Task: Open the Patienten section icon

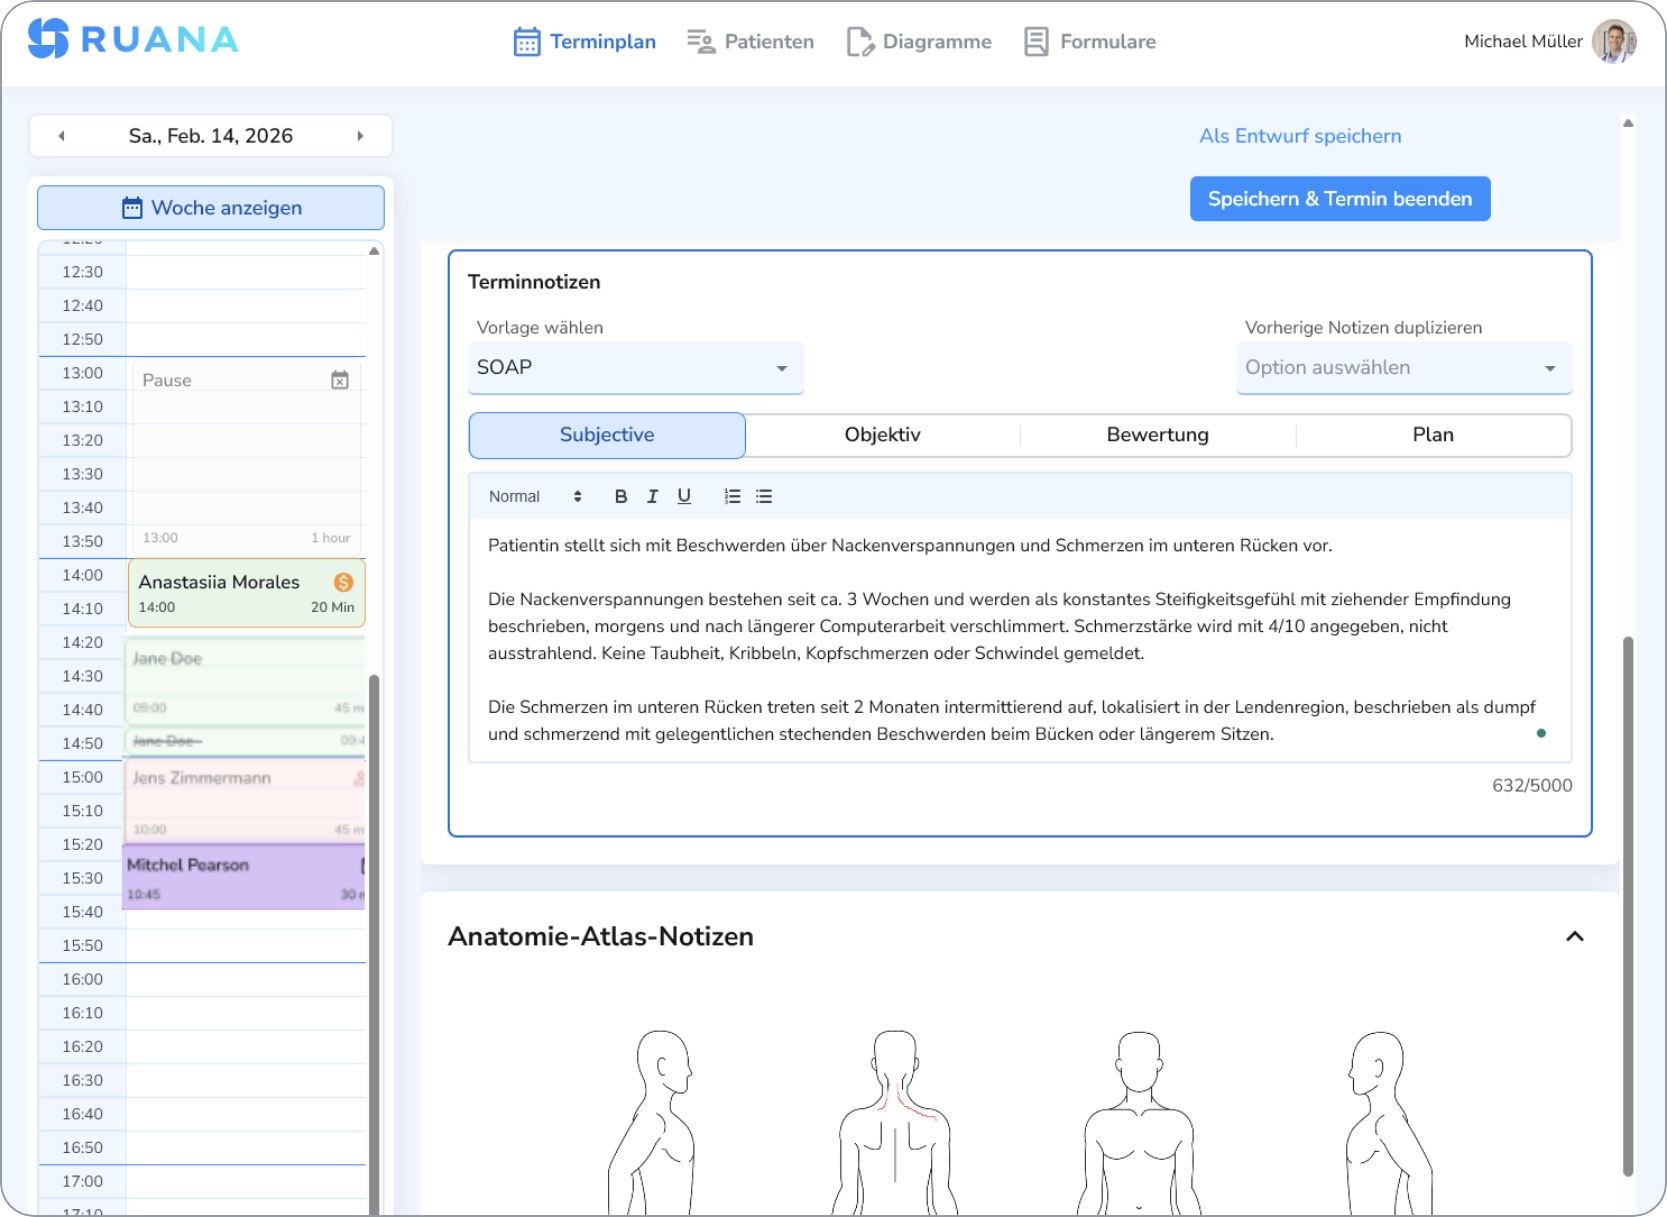Action: (700, 41)
